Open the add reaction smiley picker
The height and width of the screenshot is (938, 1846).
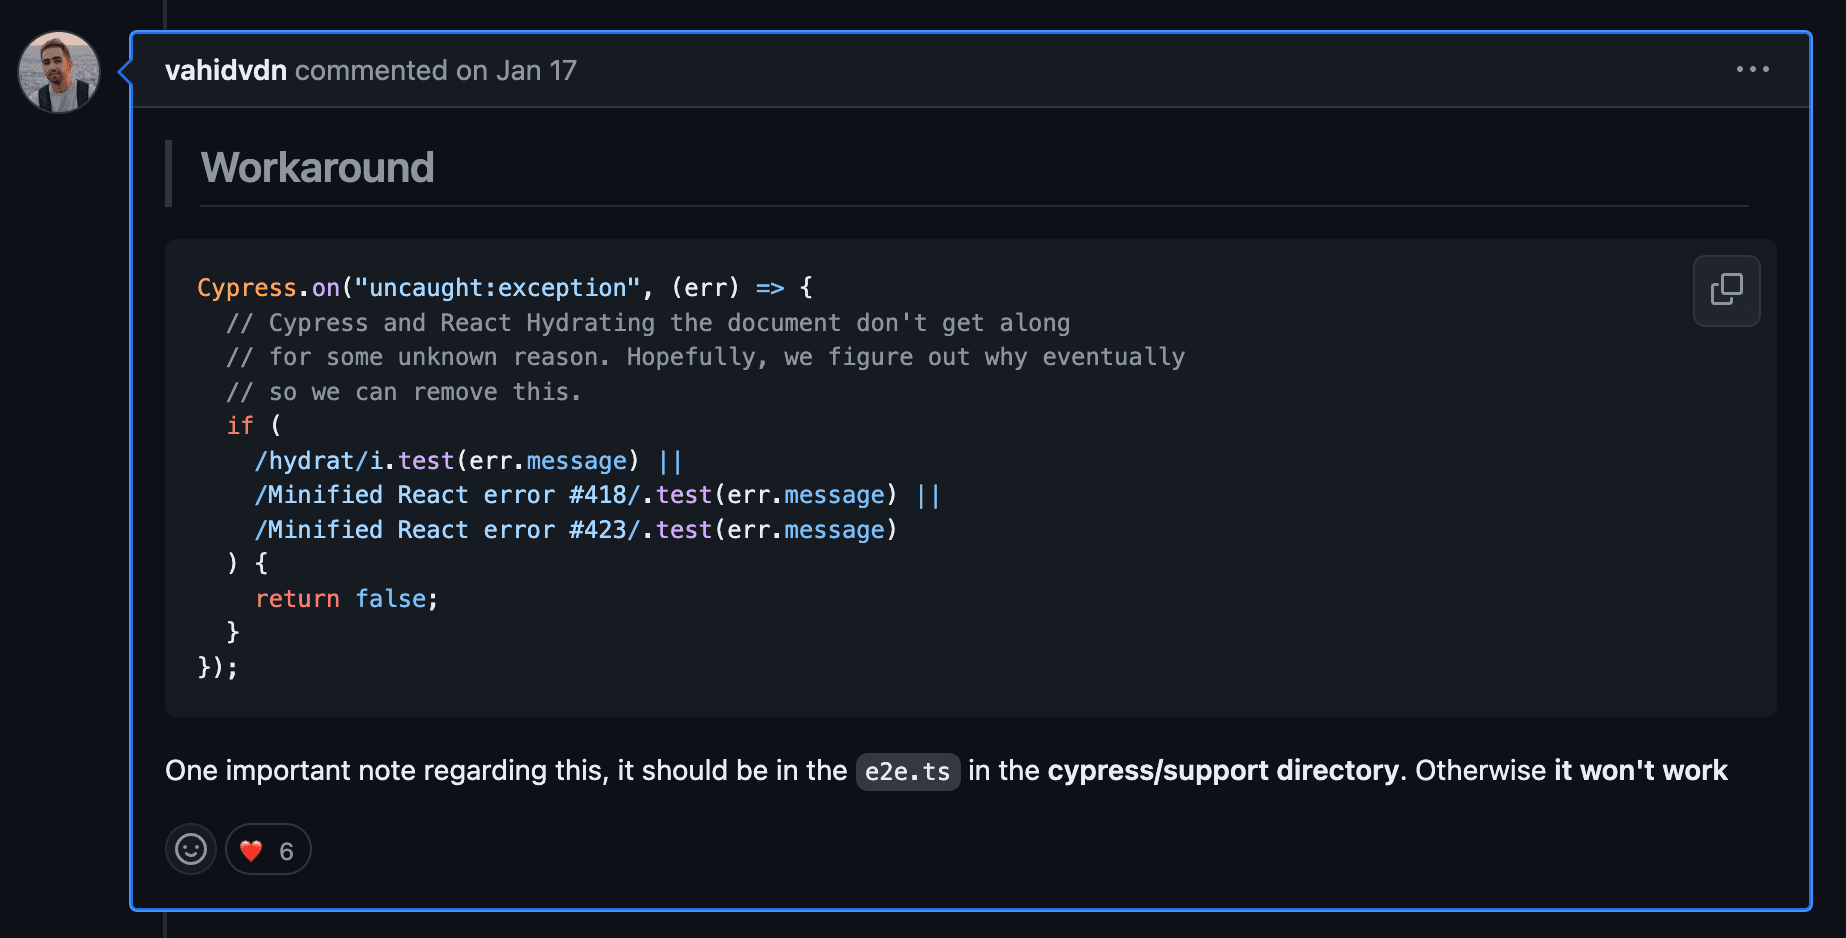click(x=190, y=849)
